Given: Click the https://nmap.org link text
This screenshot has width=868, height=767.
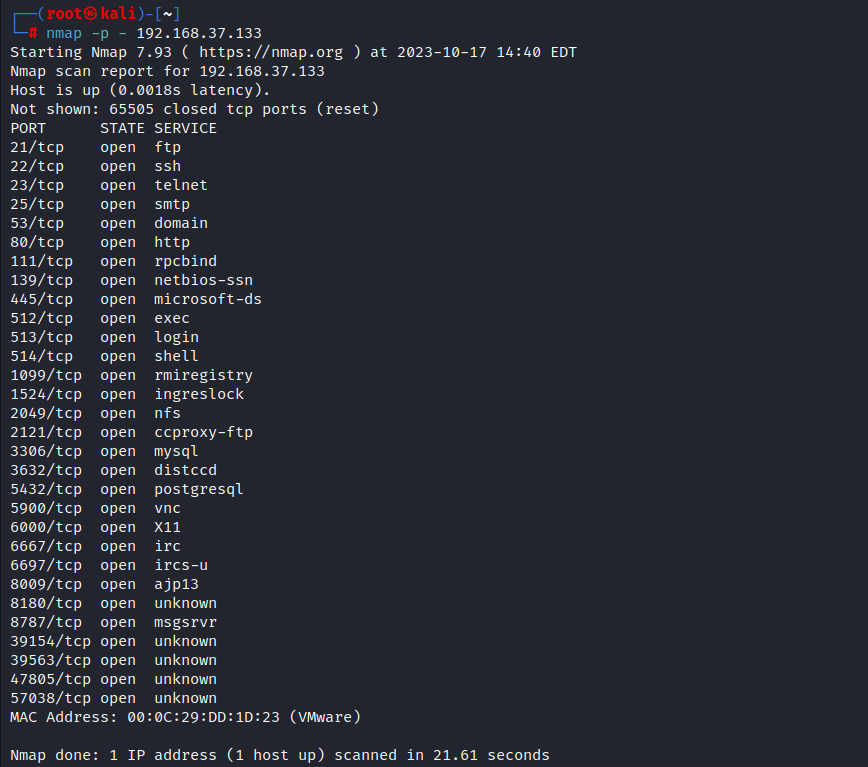Looking at the screenshot, I should click(x=271, y=53).
